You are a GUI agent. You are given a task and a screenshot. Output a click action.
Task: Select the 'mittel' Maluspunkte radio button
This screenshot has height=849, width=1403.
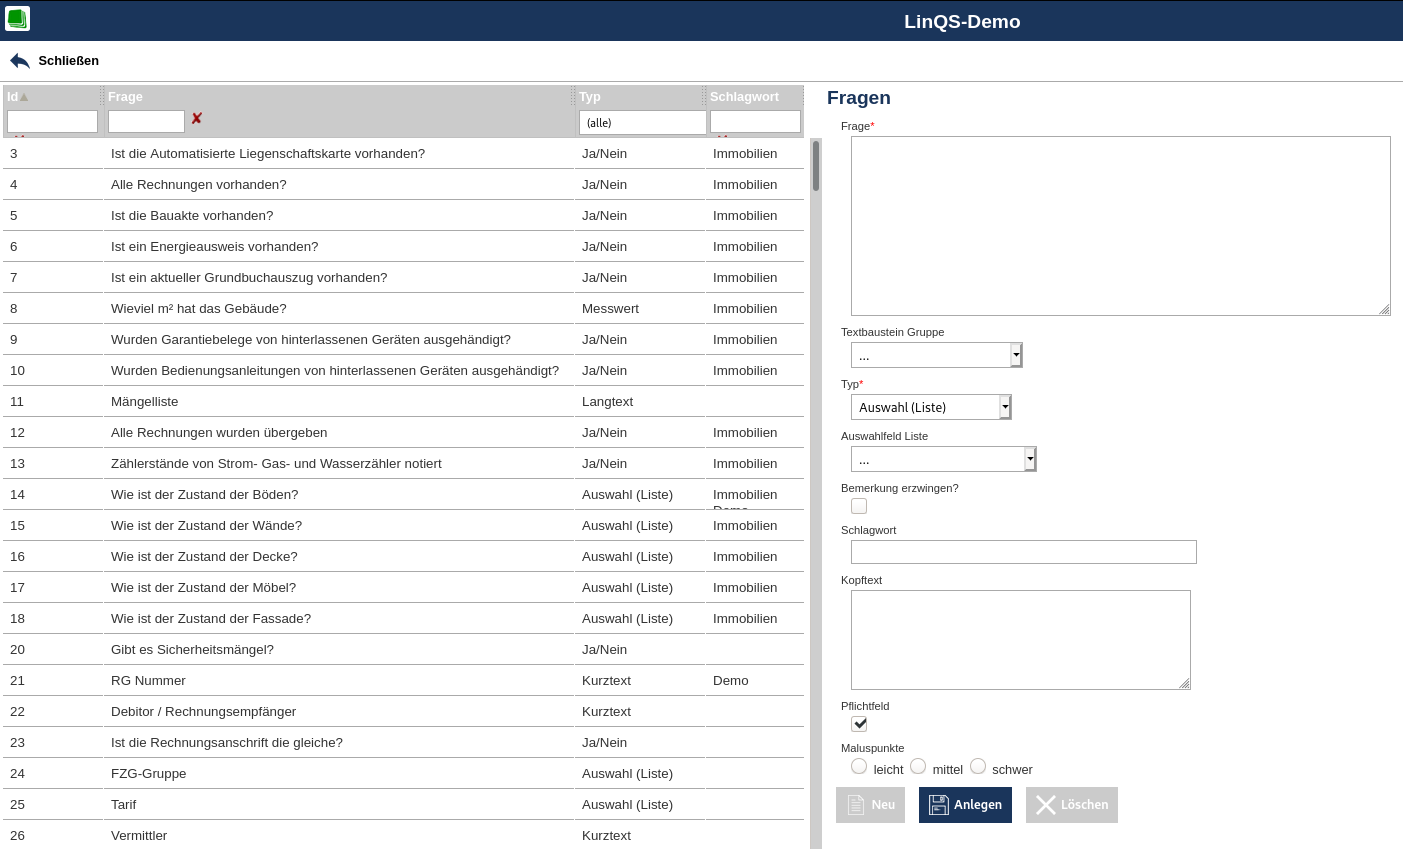pos(918,766)
